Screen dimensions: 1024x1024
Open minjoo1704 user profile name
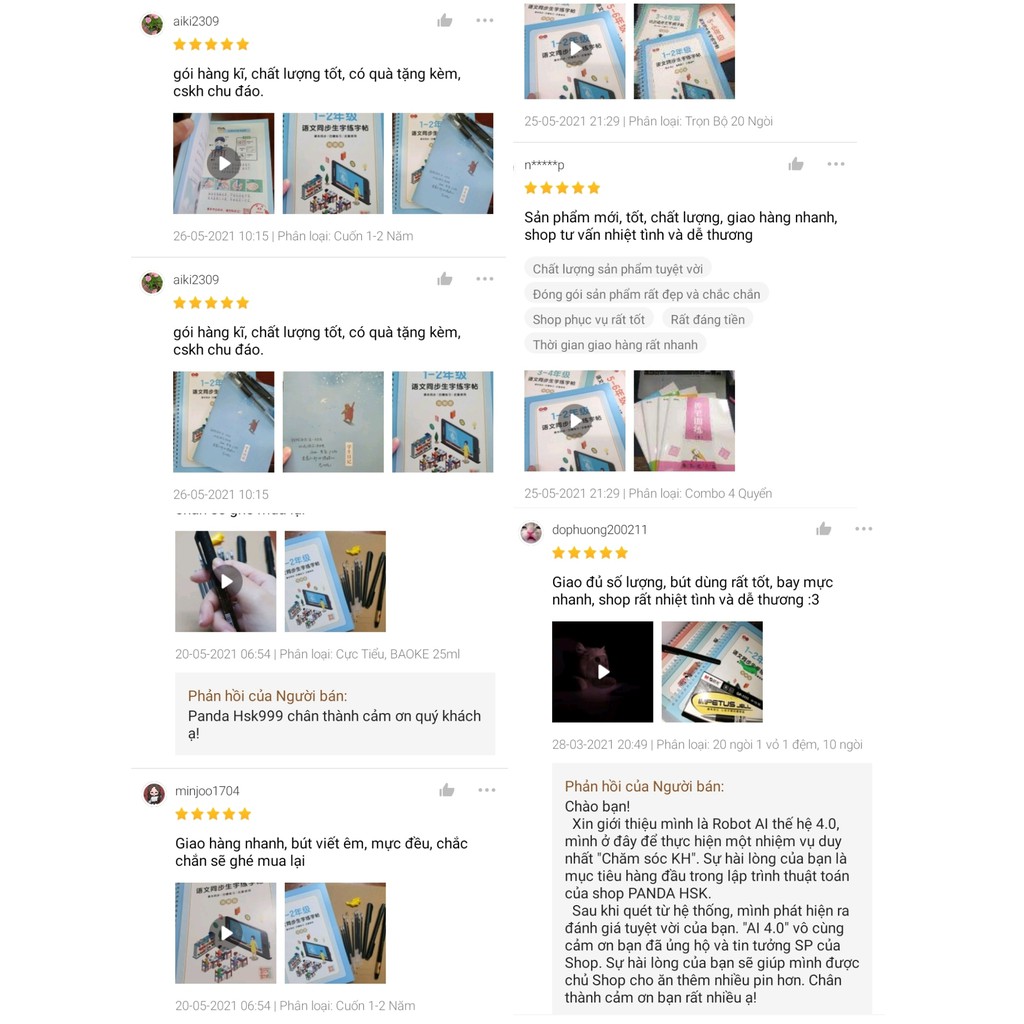[x=207, y=791]
